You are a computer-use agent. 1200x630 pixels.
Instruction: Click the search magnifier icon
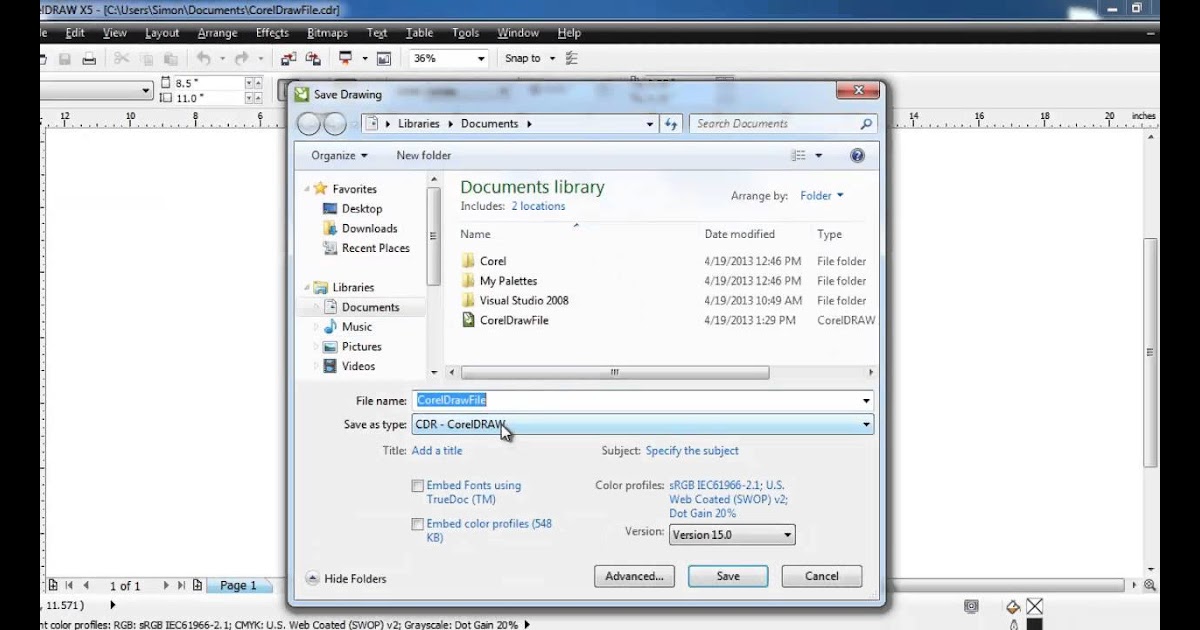(x=866, y=124)
